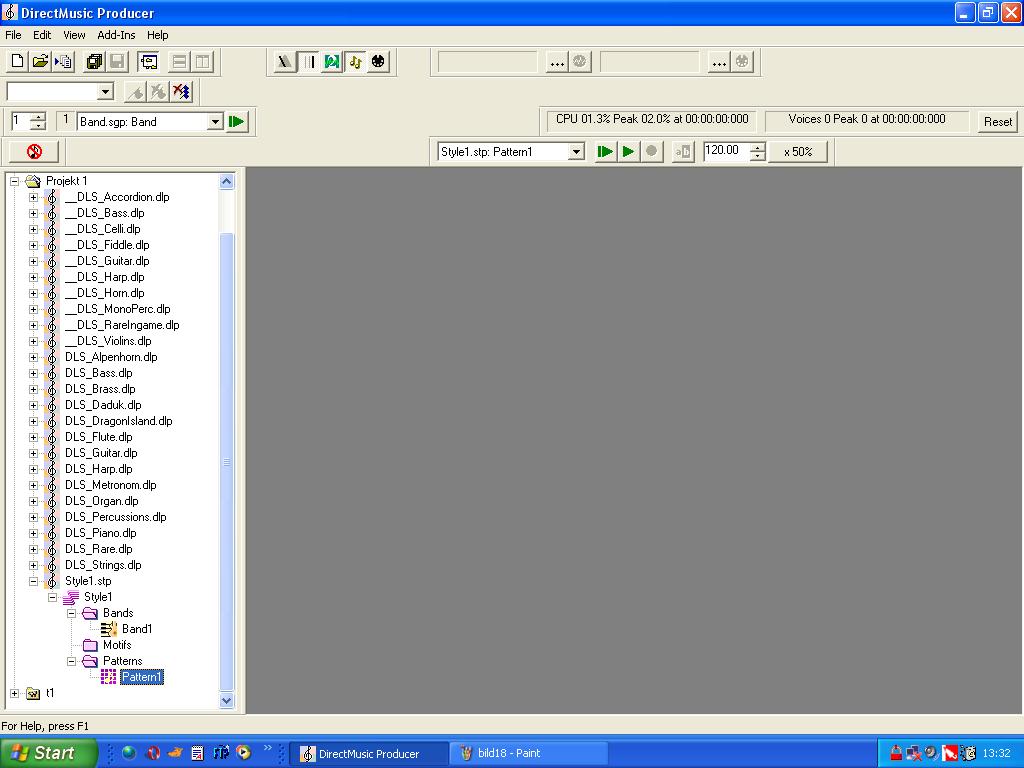Click the Band1 icon in tree

click(109, 629)
